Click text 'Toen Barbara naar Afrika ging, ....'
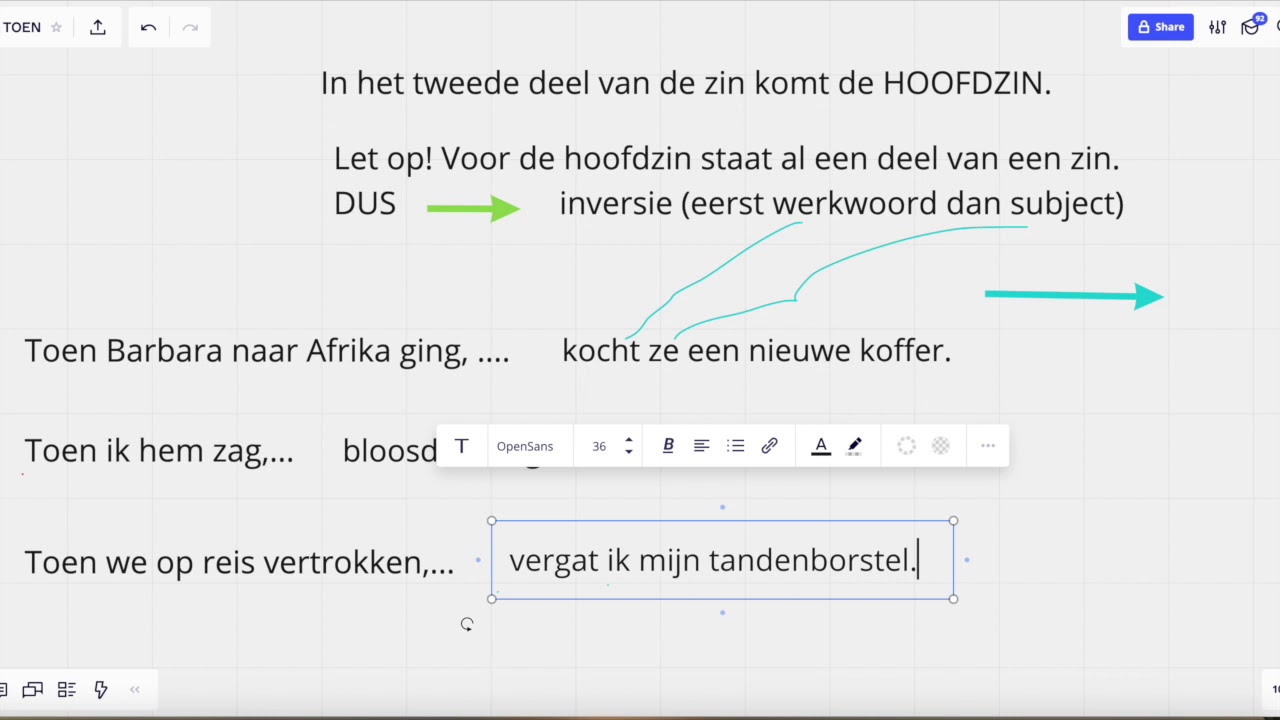The height and width of the screenshot is (720, 1280). click(267, 350)
